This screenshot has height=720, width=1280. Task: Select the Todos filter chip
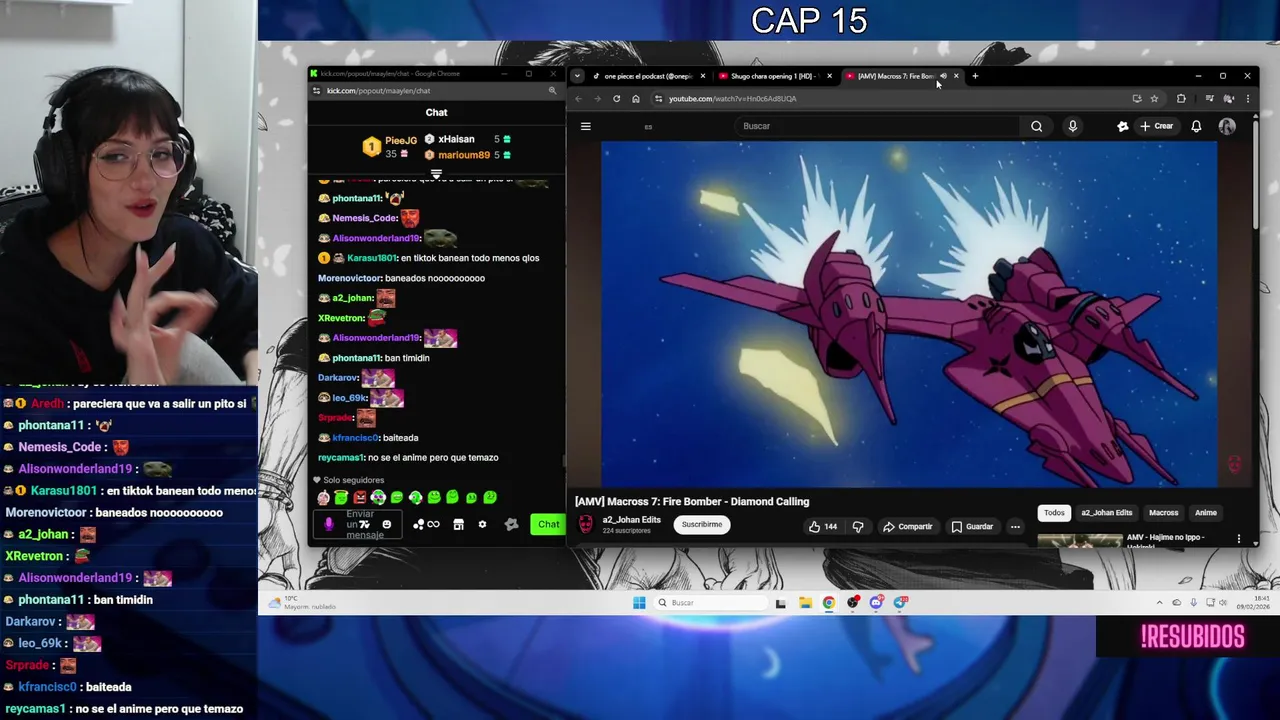(1054, 513)
